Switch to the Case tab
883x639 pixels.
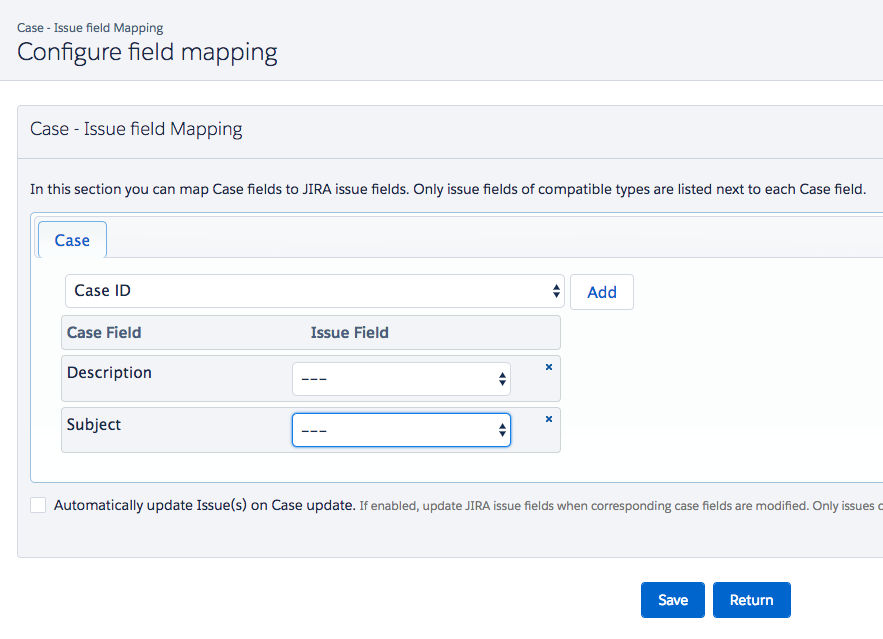pyautogui.click(x=72, y=241)
